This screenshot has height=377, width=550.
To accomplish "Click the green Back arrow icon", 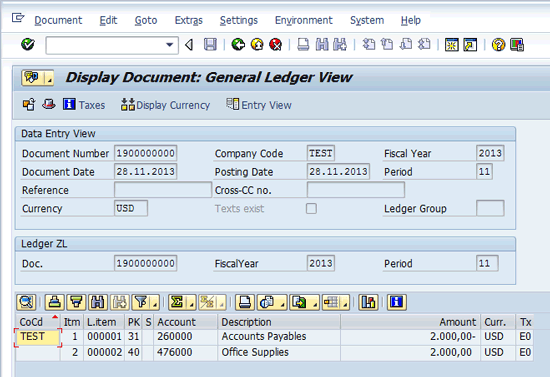I will 238,45.
